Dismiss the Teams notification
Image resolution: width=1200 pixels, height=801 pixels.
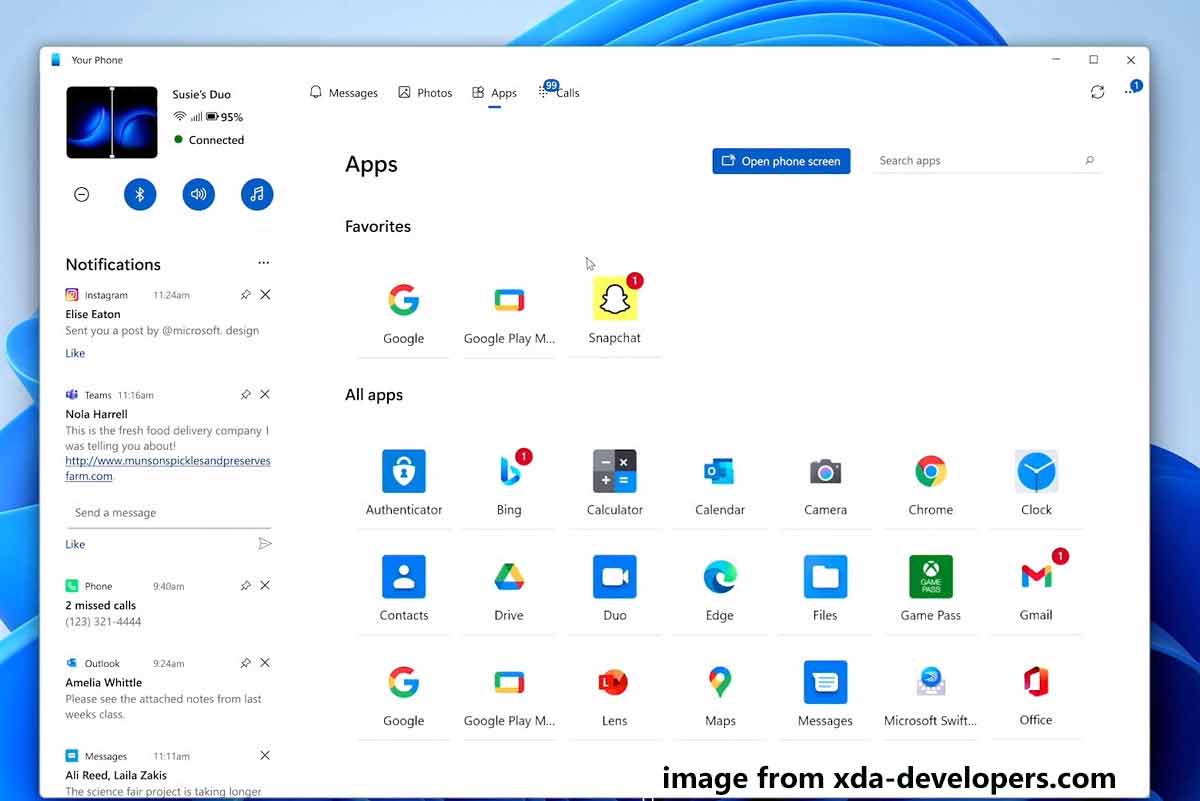[x=265, y=395]
